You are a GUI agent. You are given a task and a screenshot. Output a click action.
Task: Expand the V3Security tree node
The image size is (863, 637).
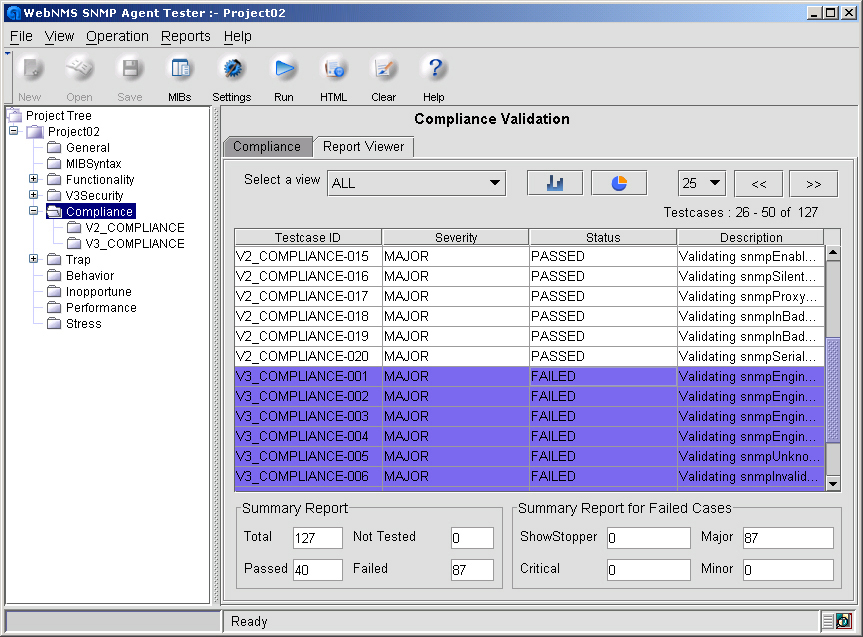pos(34,195)
